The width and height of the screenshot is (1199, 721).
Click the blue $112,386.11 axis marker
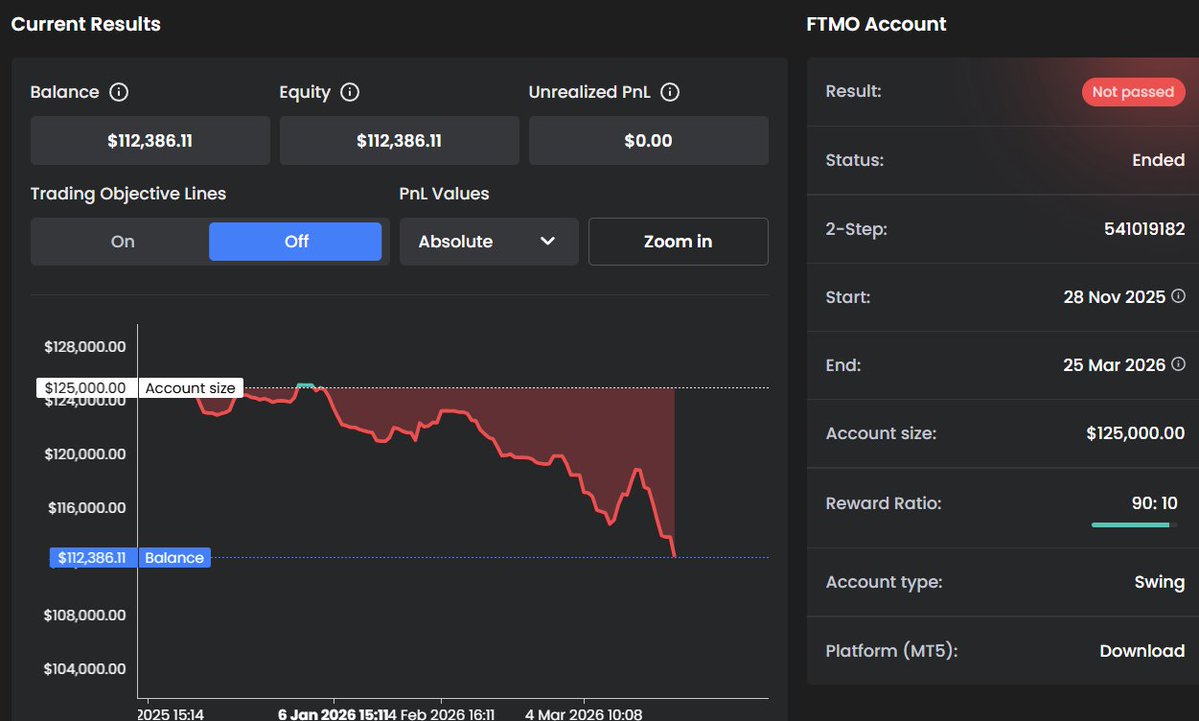tap(93, 557)
